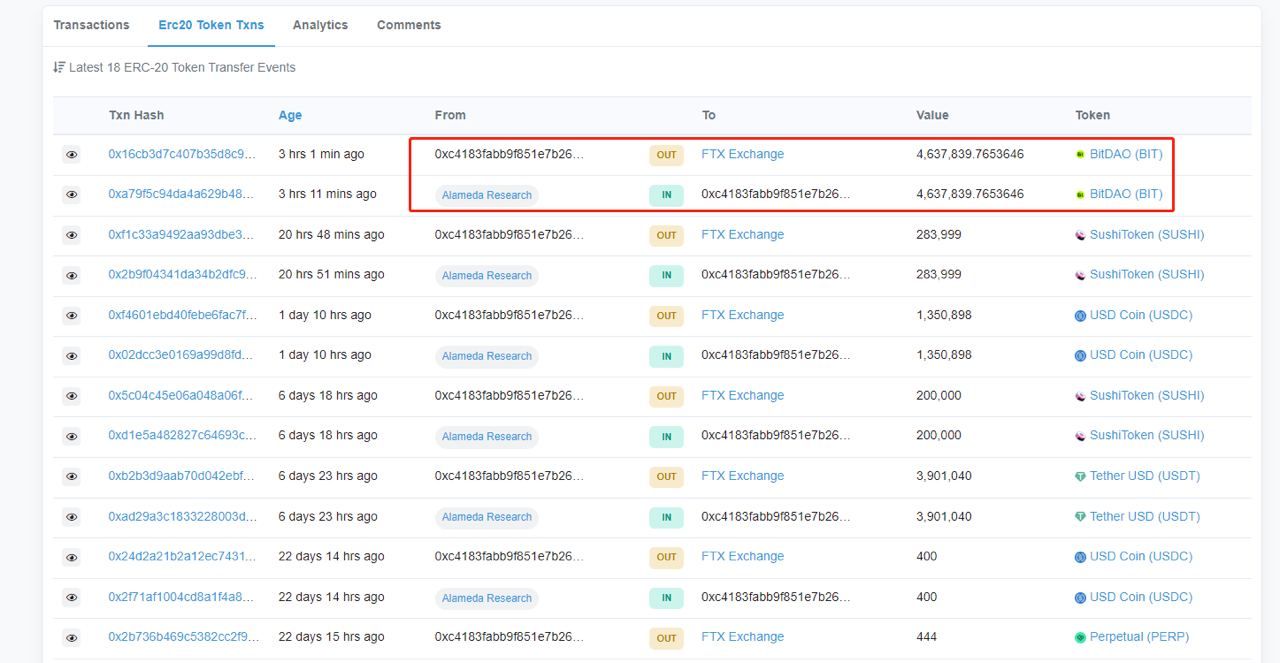Open FTX Exchange link in the first row

point(742,155)
